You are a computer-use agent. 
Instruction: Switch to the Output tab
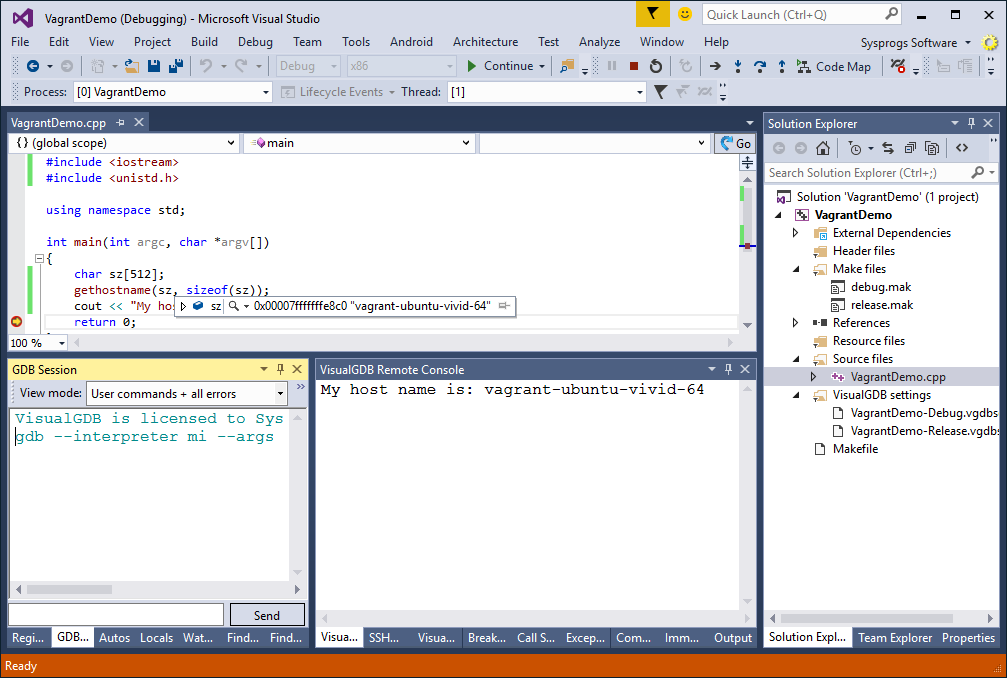pos(733,638)
